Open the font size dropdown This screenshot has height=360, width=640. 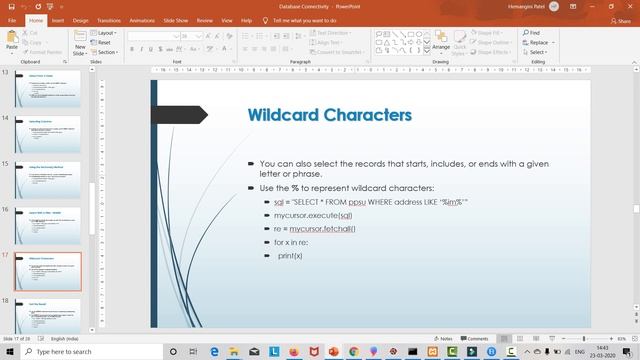pos(198,36)
